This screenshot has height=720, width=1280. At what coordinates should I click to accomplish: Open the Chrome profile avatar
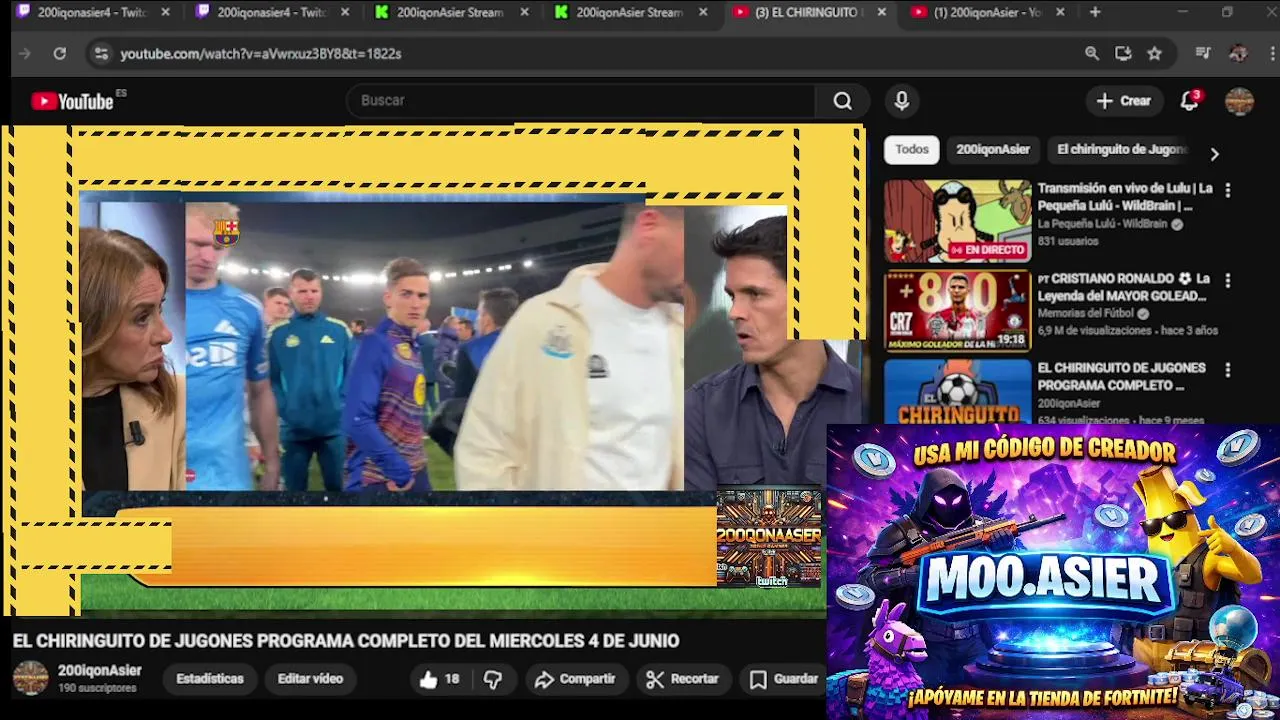[1238, 54]
